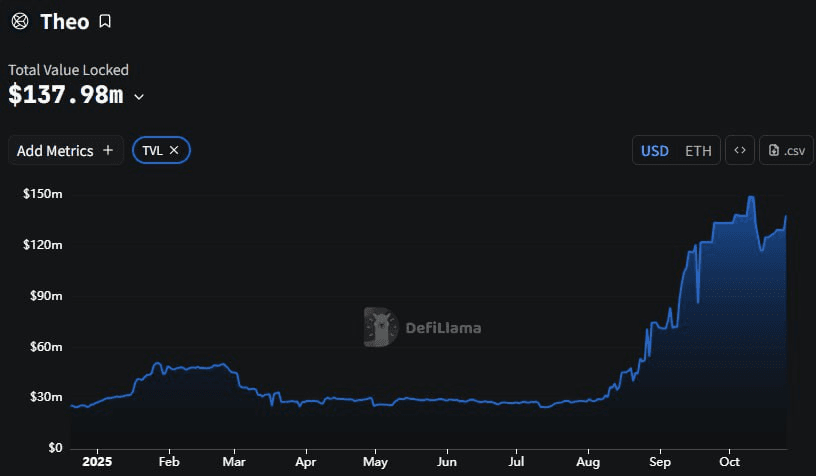
Task: Expand the Total Value Locked breakdown chevron
Action: point(139,97)
